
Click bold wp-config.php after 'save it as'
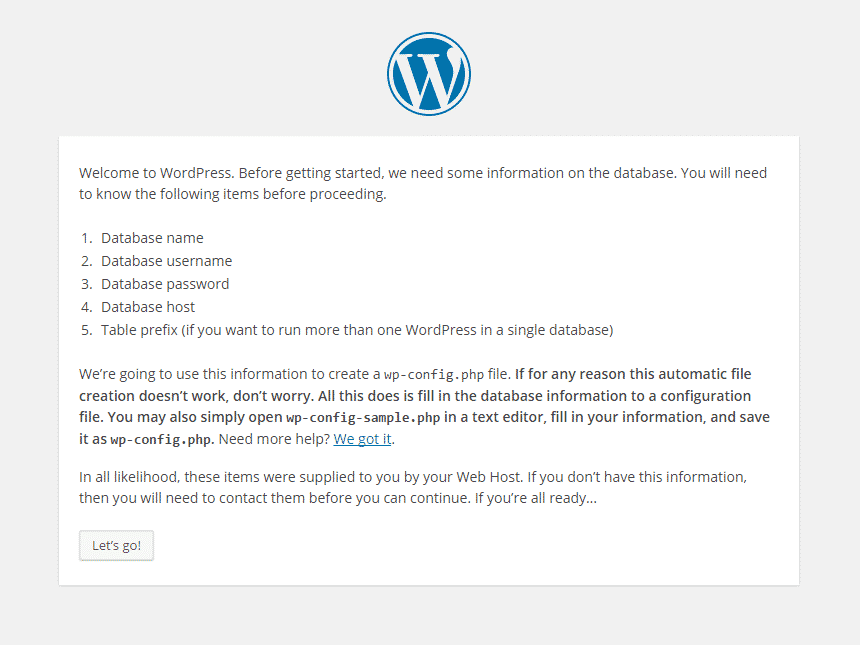(161, 440)
